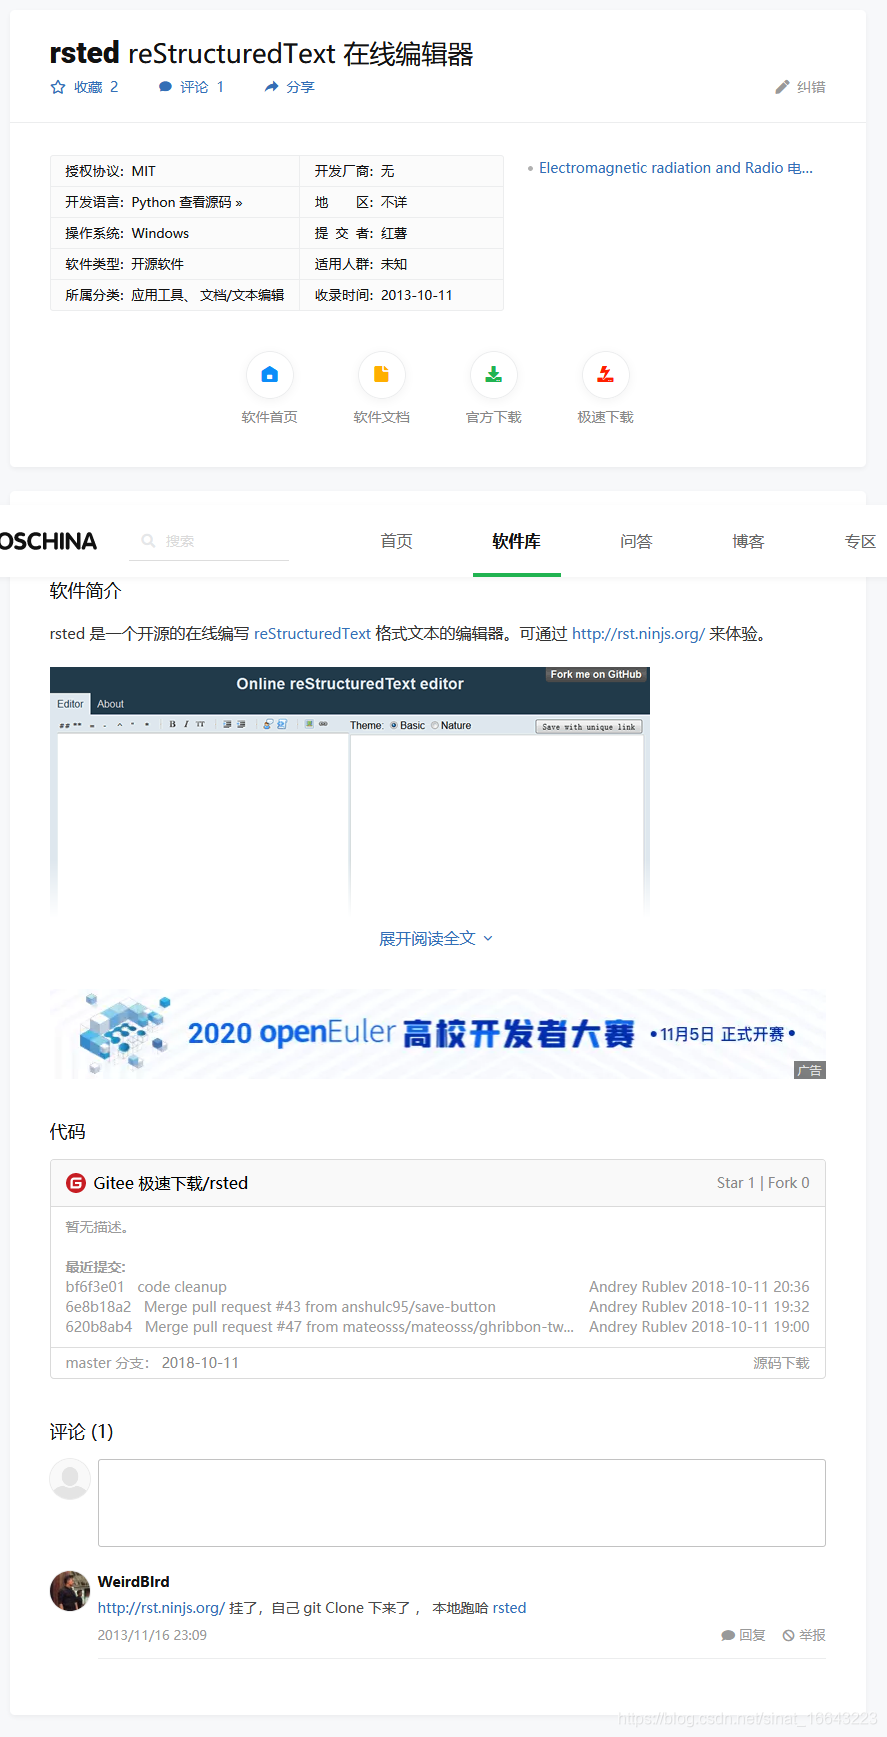Click the 举报 report icon
Screen dimensions: 887x1737
pyautogui.click(x=789, y=1635)
